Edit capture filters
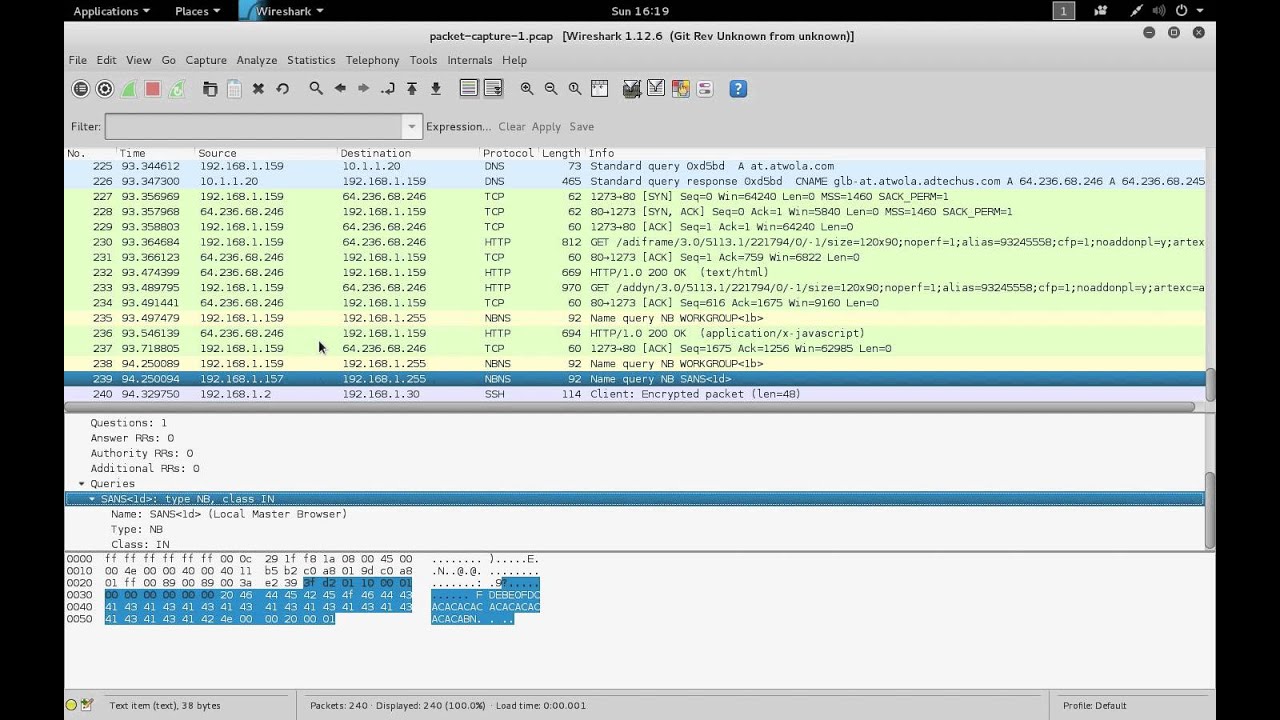The image size is (1280, 720). (x=632, y=89)
